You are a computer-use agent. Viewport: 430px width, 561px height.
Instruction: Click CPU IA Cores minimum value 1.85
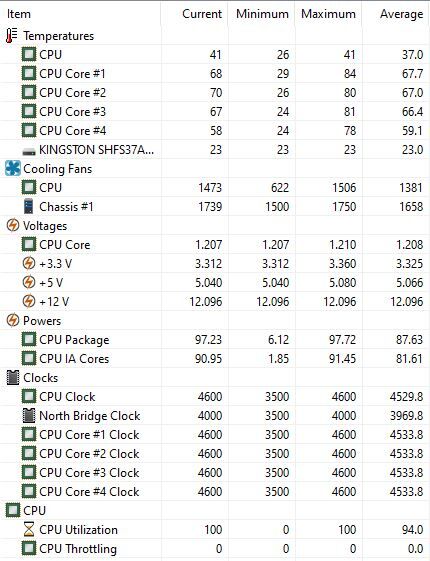[x=278, y=358]
